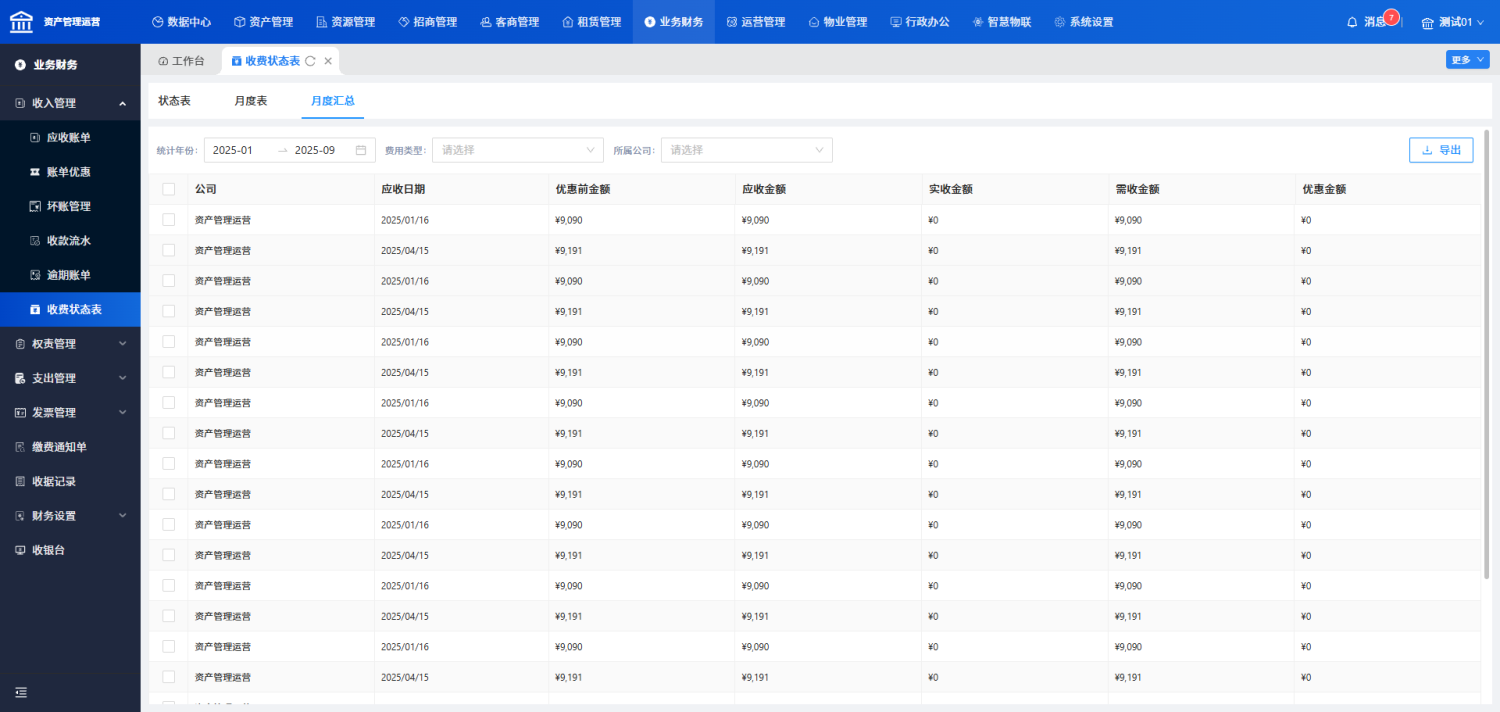Screen dimensions: 1500x712
Task: Click the 逾期账单 sidebar icon
Action: [35, 275]
